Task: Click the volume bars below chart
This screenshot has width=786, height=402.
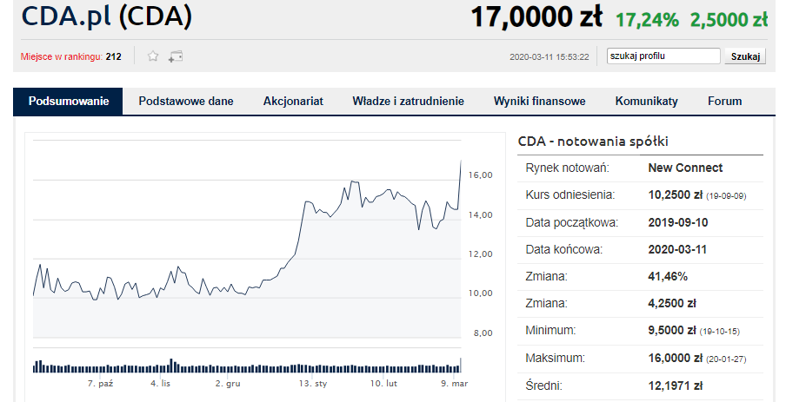Action: pos(247,366)
